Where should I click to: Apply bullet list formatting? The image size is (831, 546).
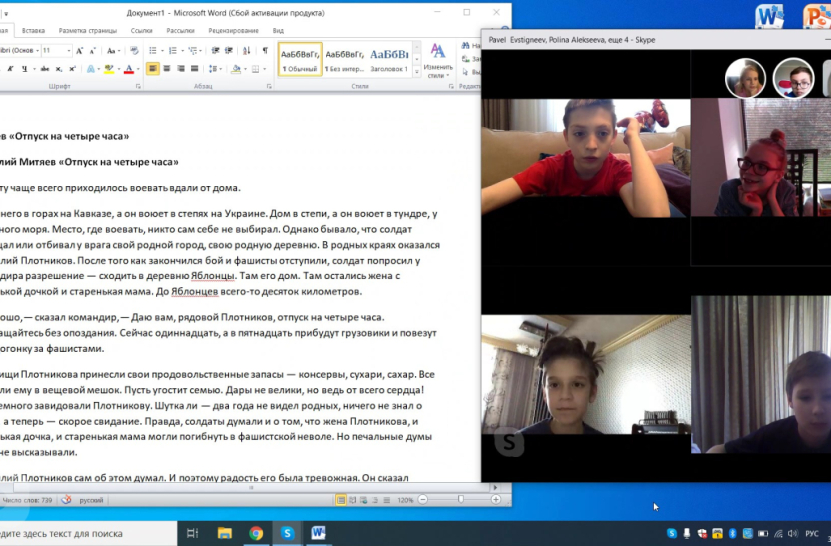pyautogui.click(x=153, y=51)
